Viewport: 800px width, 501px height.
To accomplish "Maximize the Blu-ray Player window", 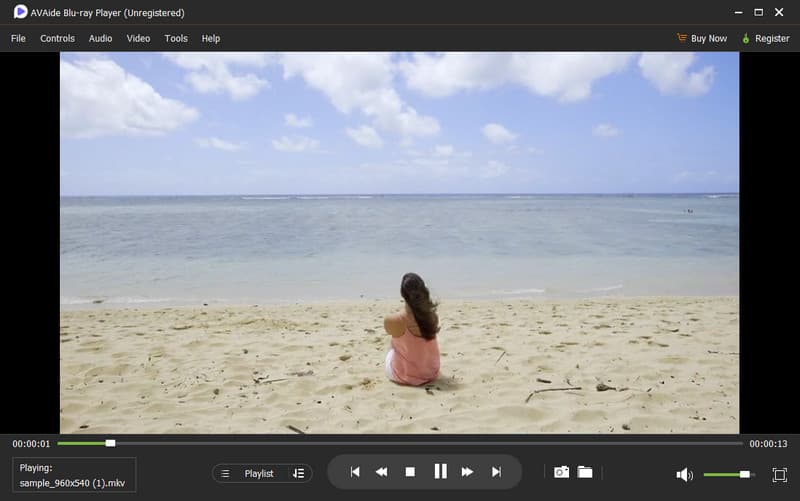I will pos(759,12).
